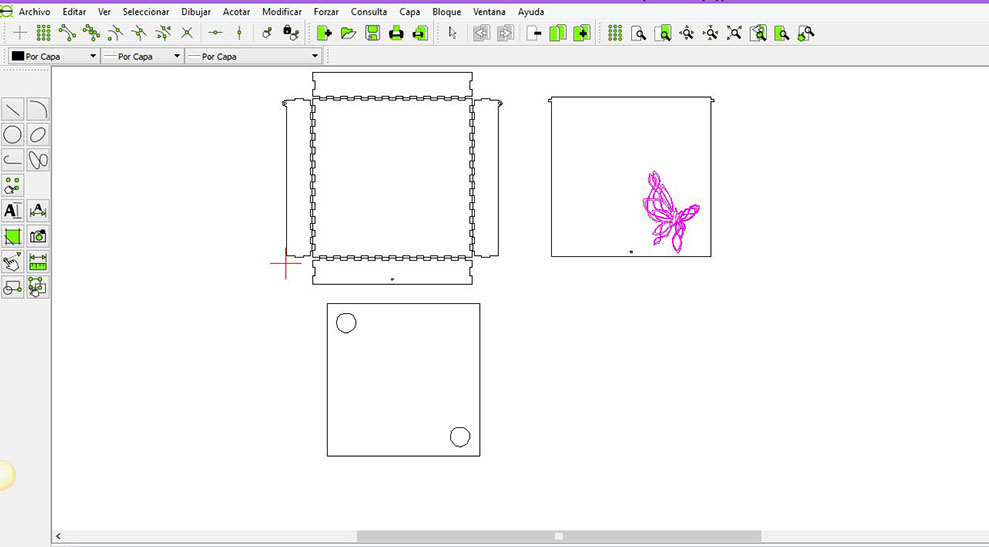Enable snap to points on entity
The width and height of the screenshot is (989, 547).
(91, 33)
